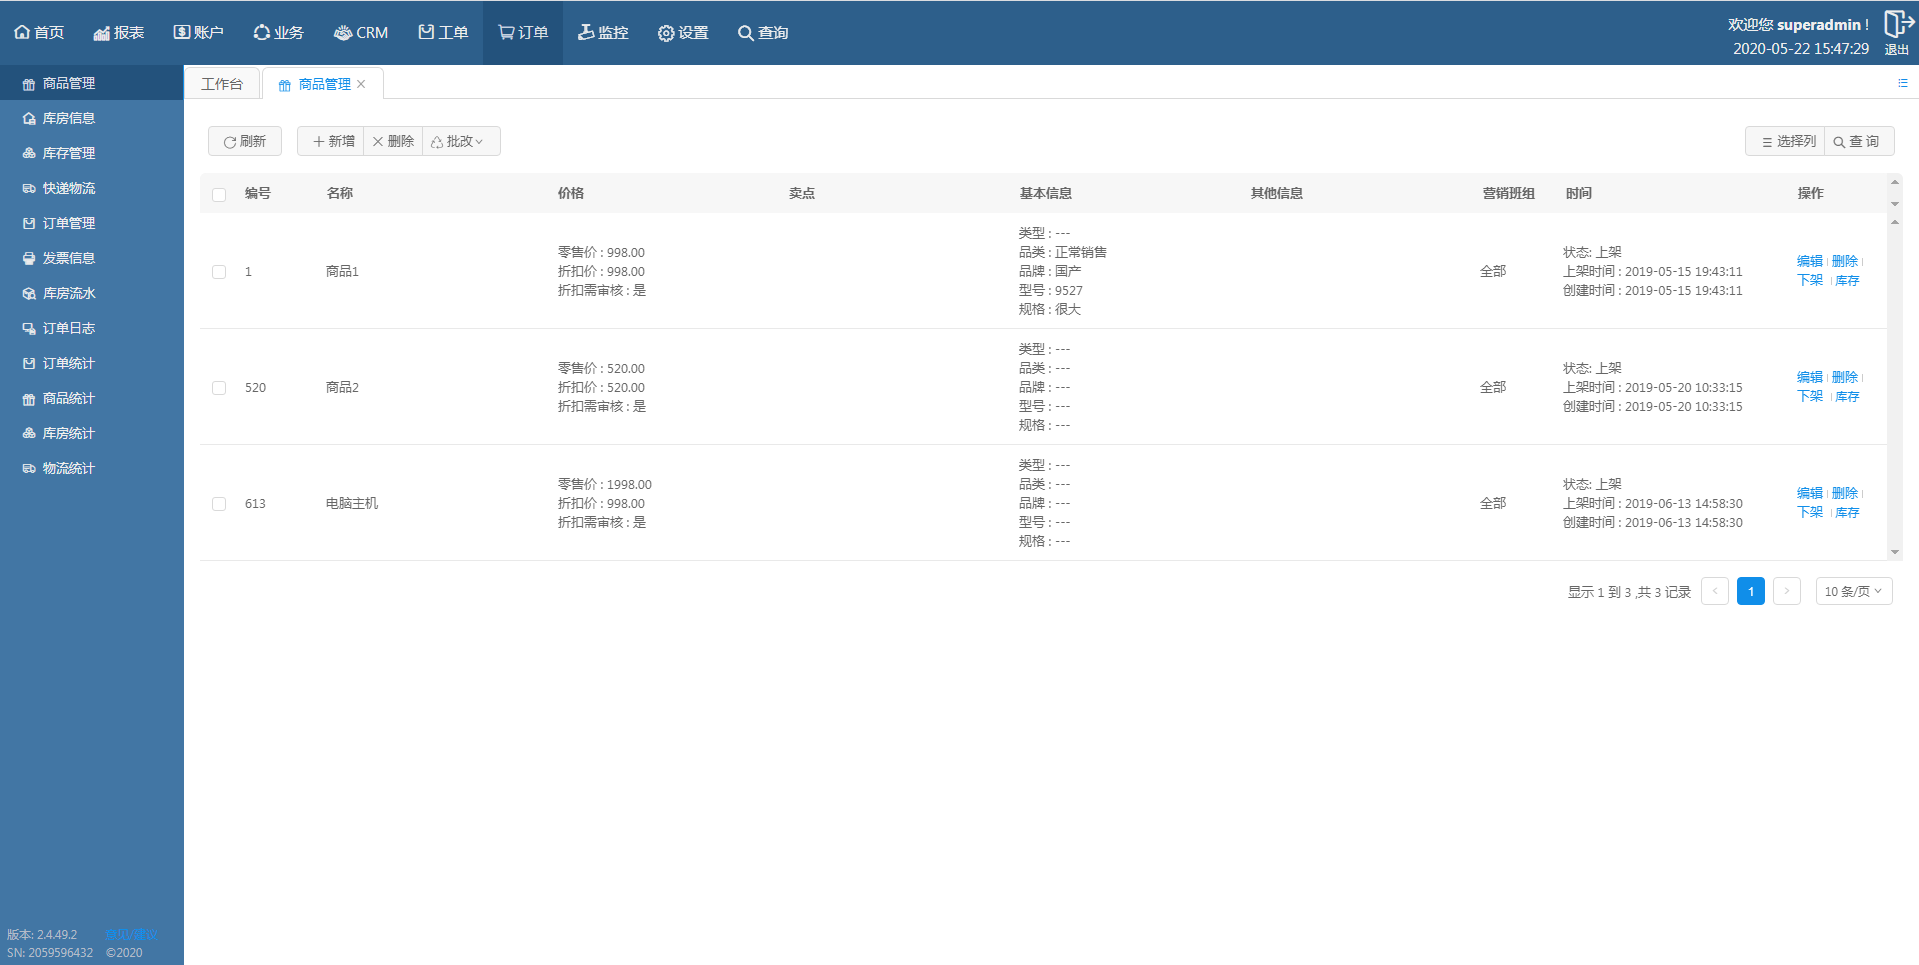
Task: Open the CRM top menu
Action: pos(360,33)
